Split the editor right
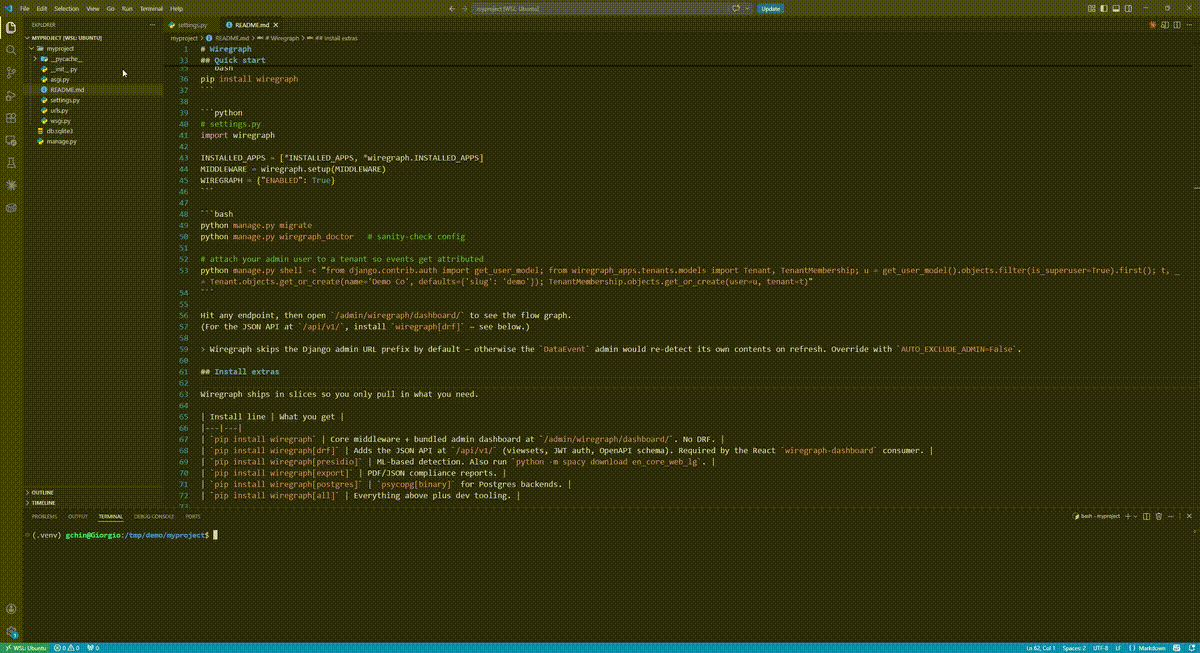Screen dimensions: 1200x653 pos(1177,25)
